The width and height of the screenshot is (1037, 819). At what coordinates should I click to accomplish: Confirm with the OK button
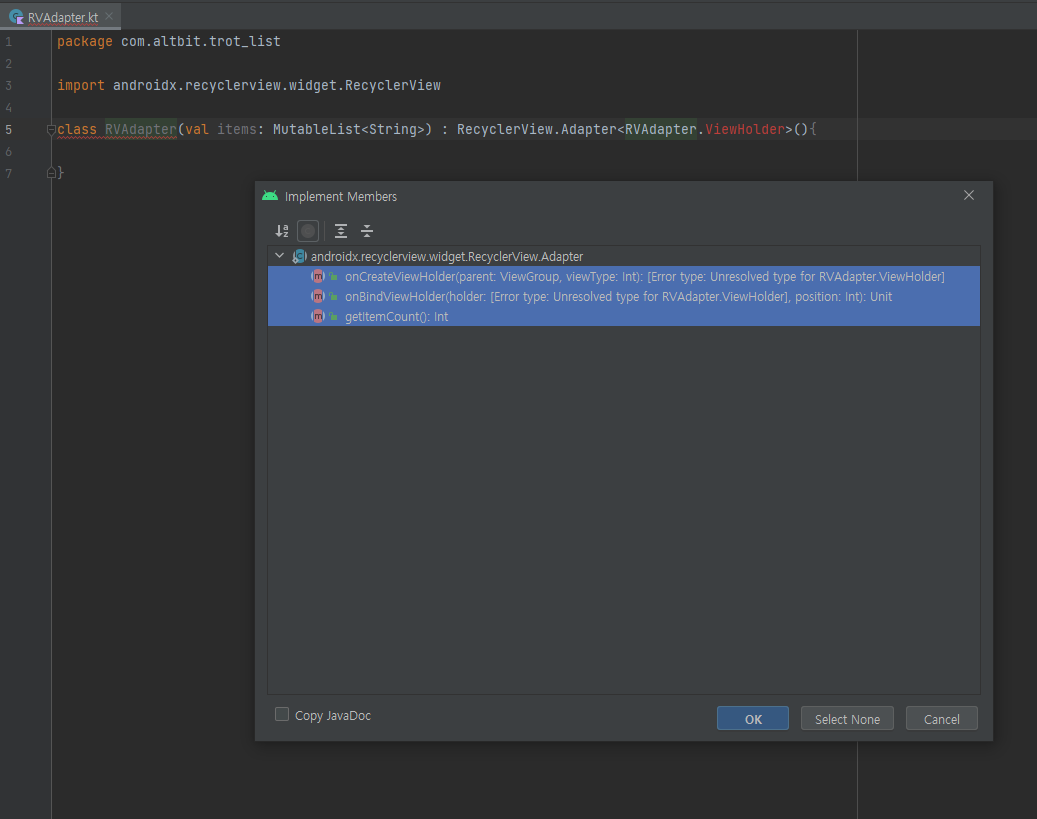click(753, 718)
